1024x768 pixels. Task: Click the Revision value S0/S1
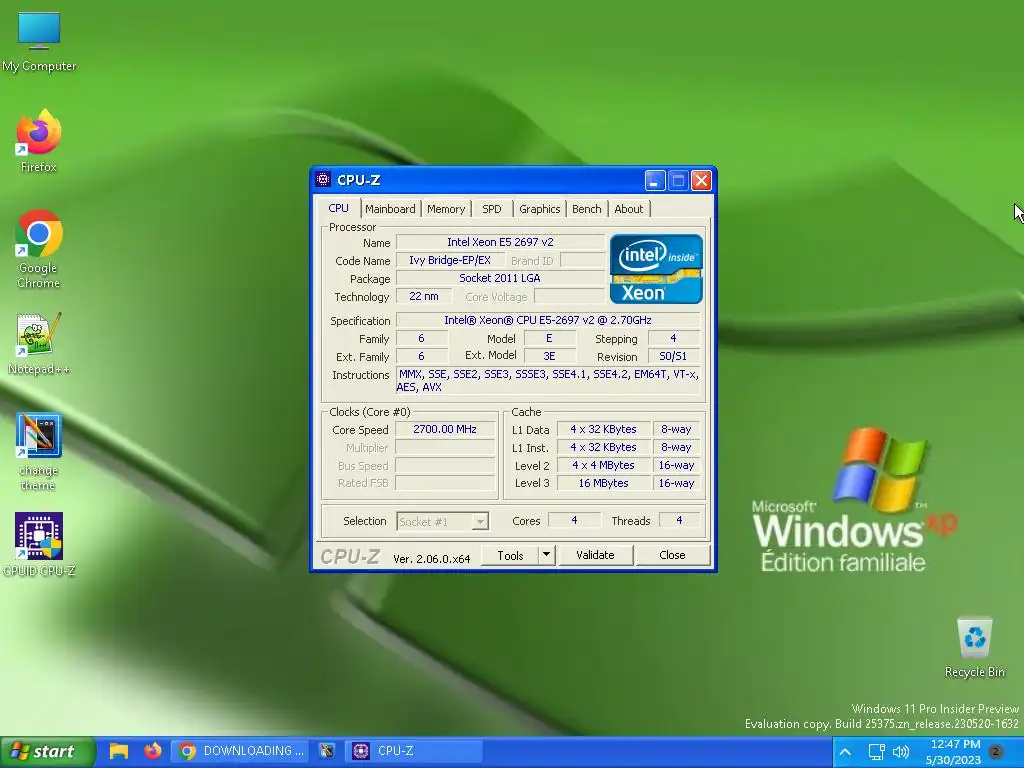click(673, 356)
